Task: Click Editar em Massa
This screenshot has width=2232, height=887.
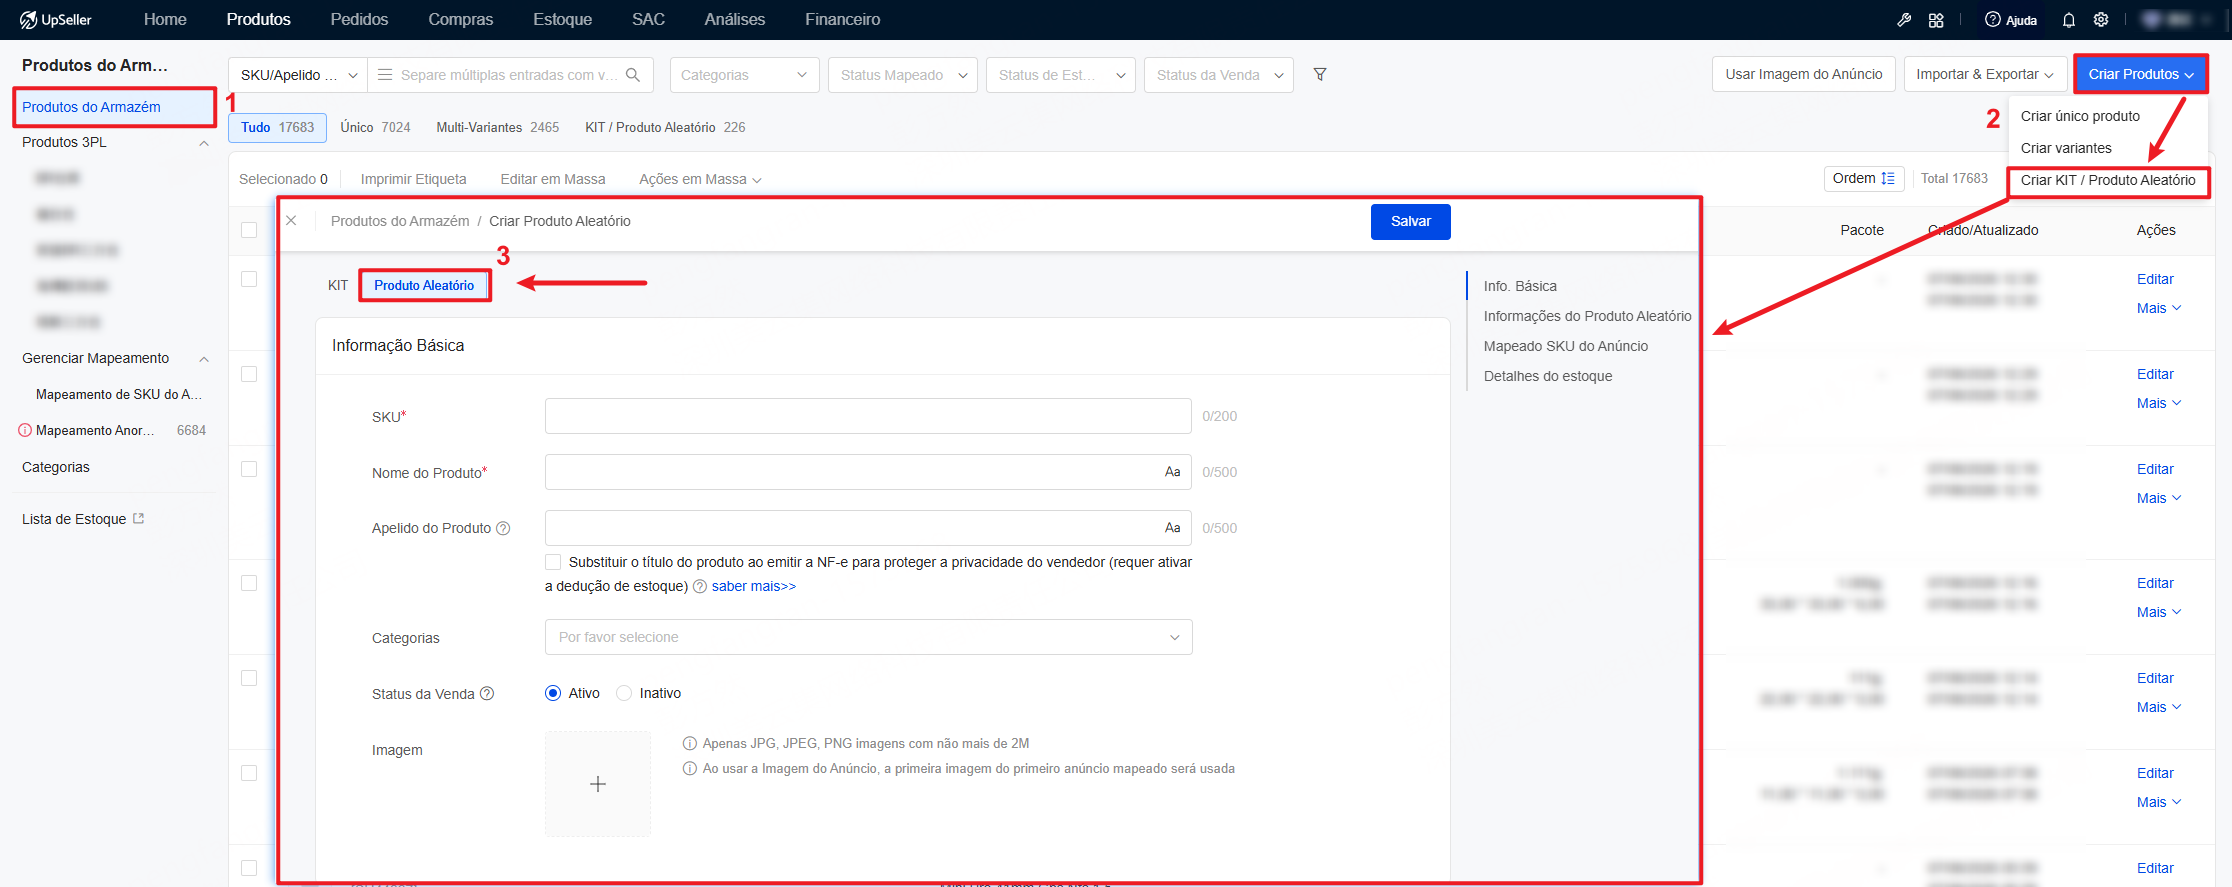Action: [x=552, y=180]
